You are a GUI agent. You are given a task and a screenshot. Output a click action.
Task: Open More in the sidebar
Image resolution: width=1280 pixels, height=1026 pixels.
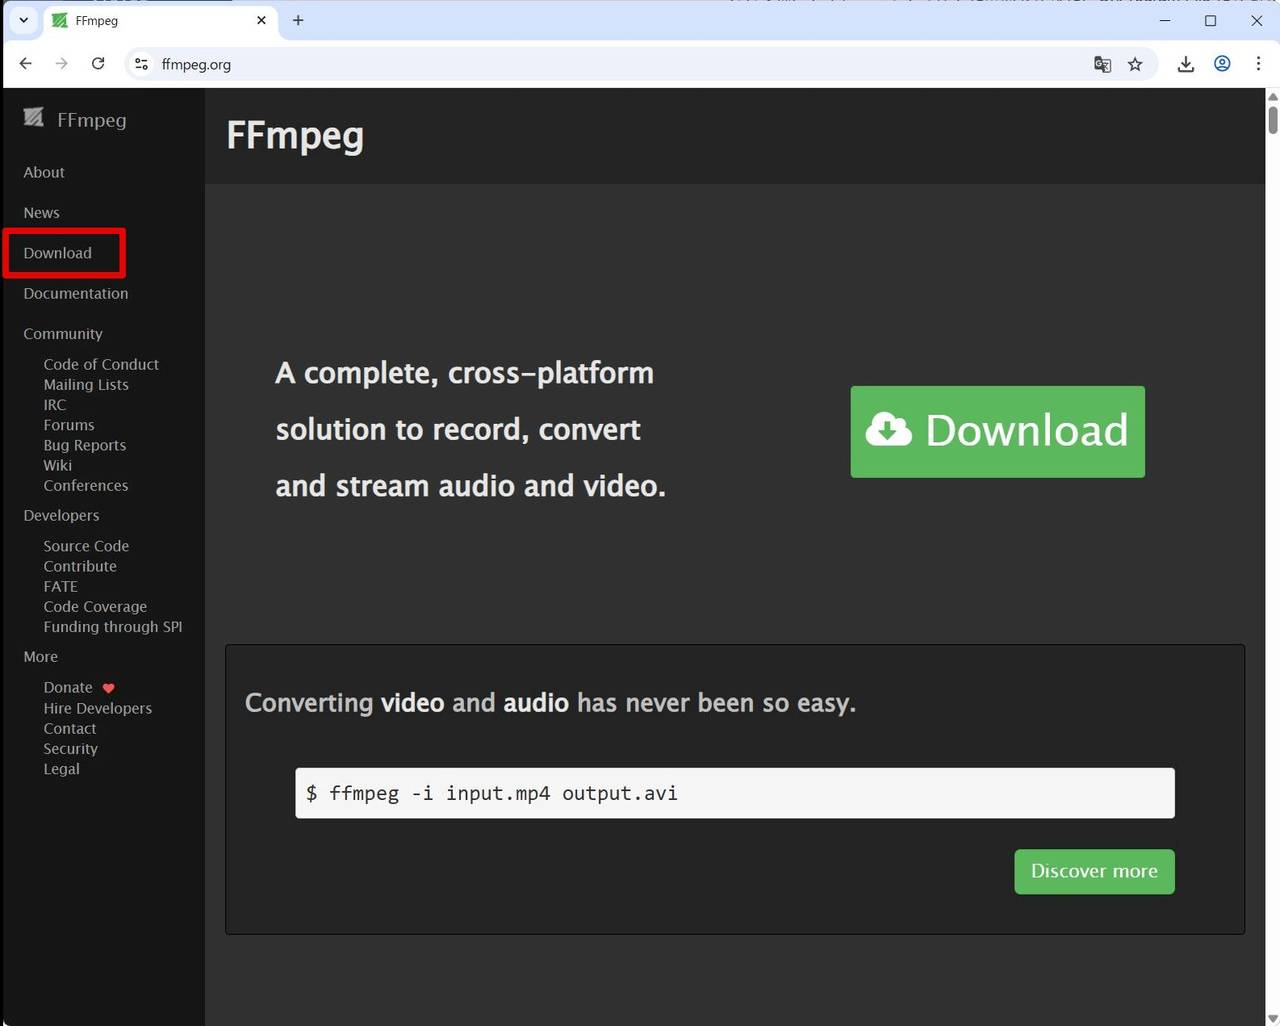coord(41,657)
